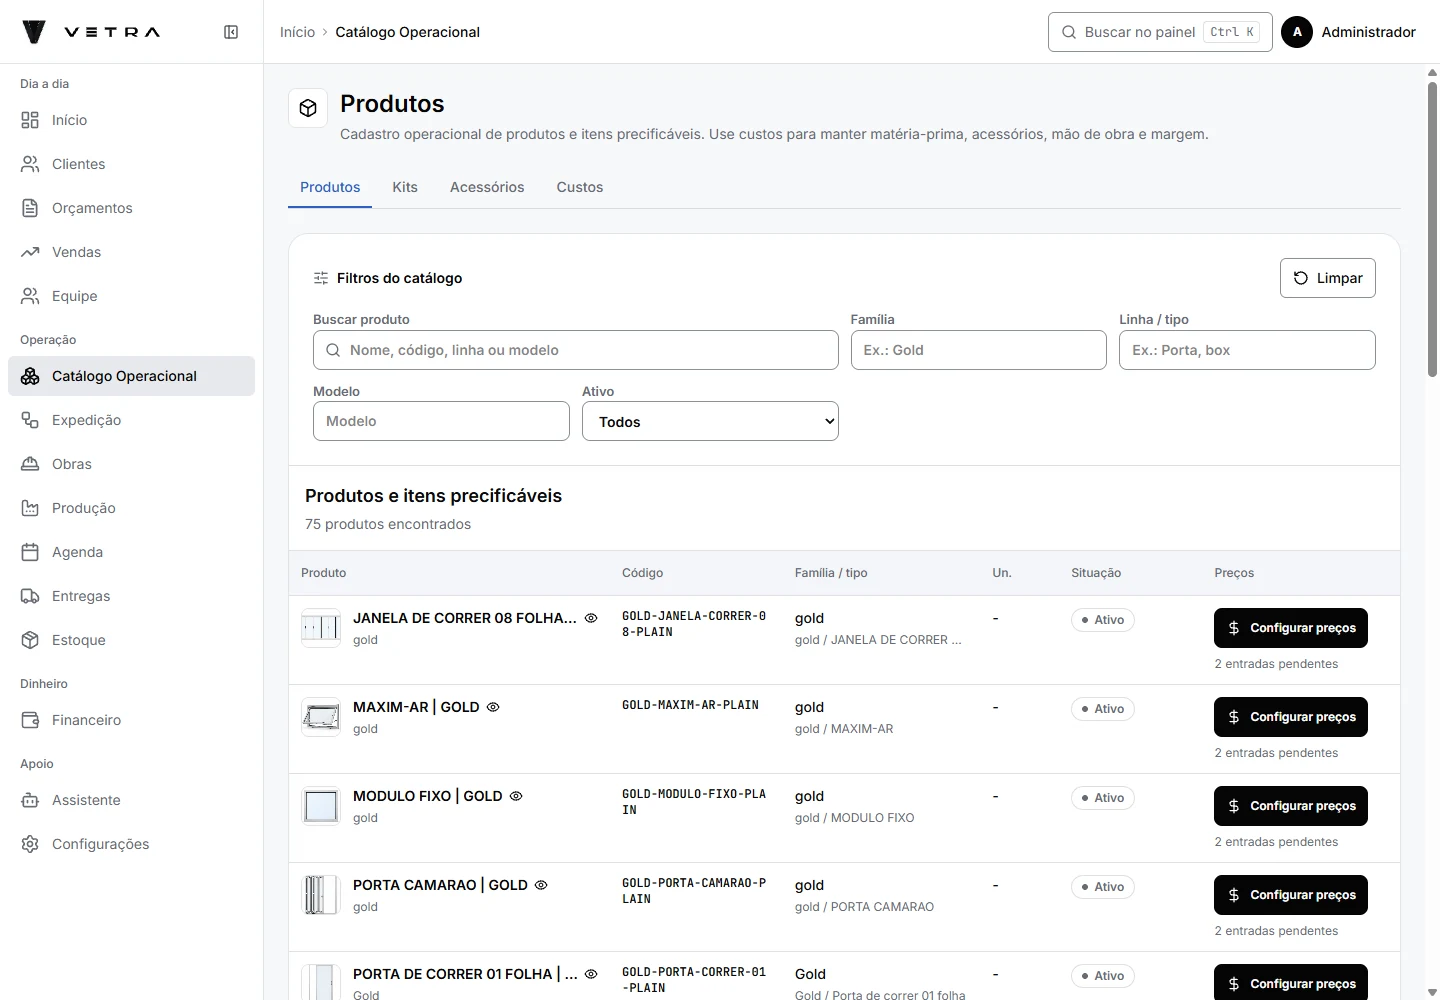Toggle eye icon for MAXIM-AR | GOLD

point(493,707)
